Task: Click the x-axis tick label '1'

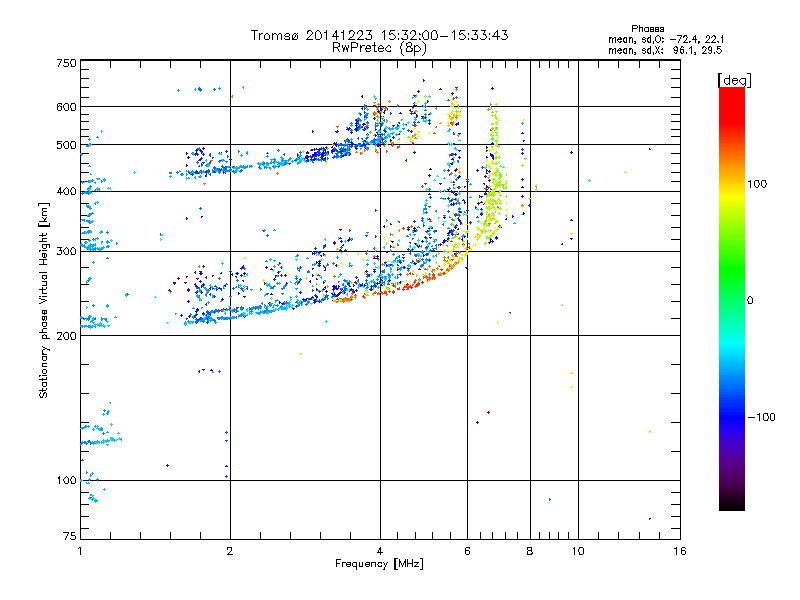Action: (x=80, y=551)
